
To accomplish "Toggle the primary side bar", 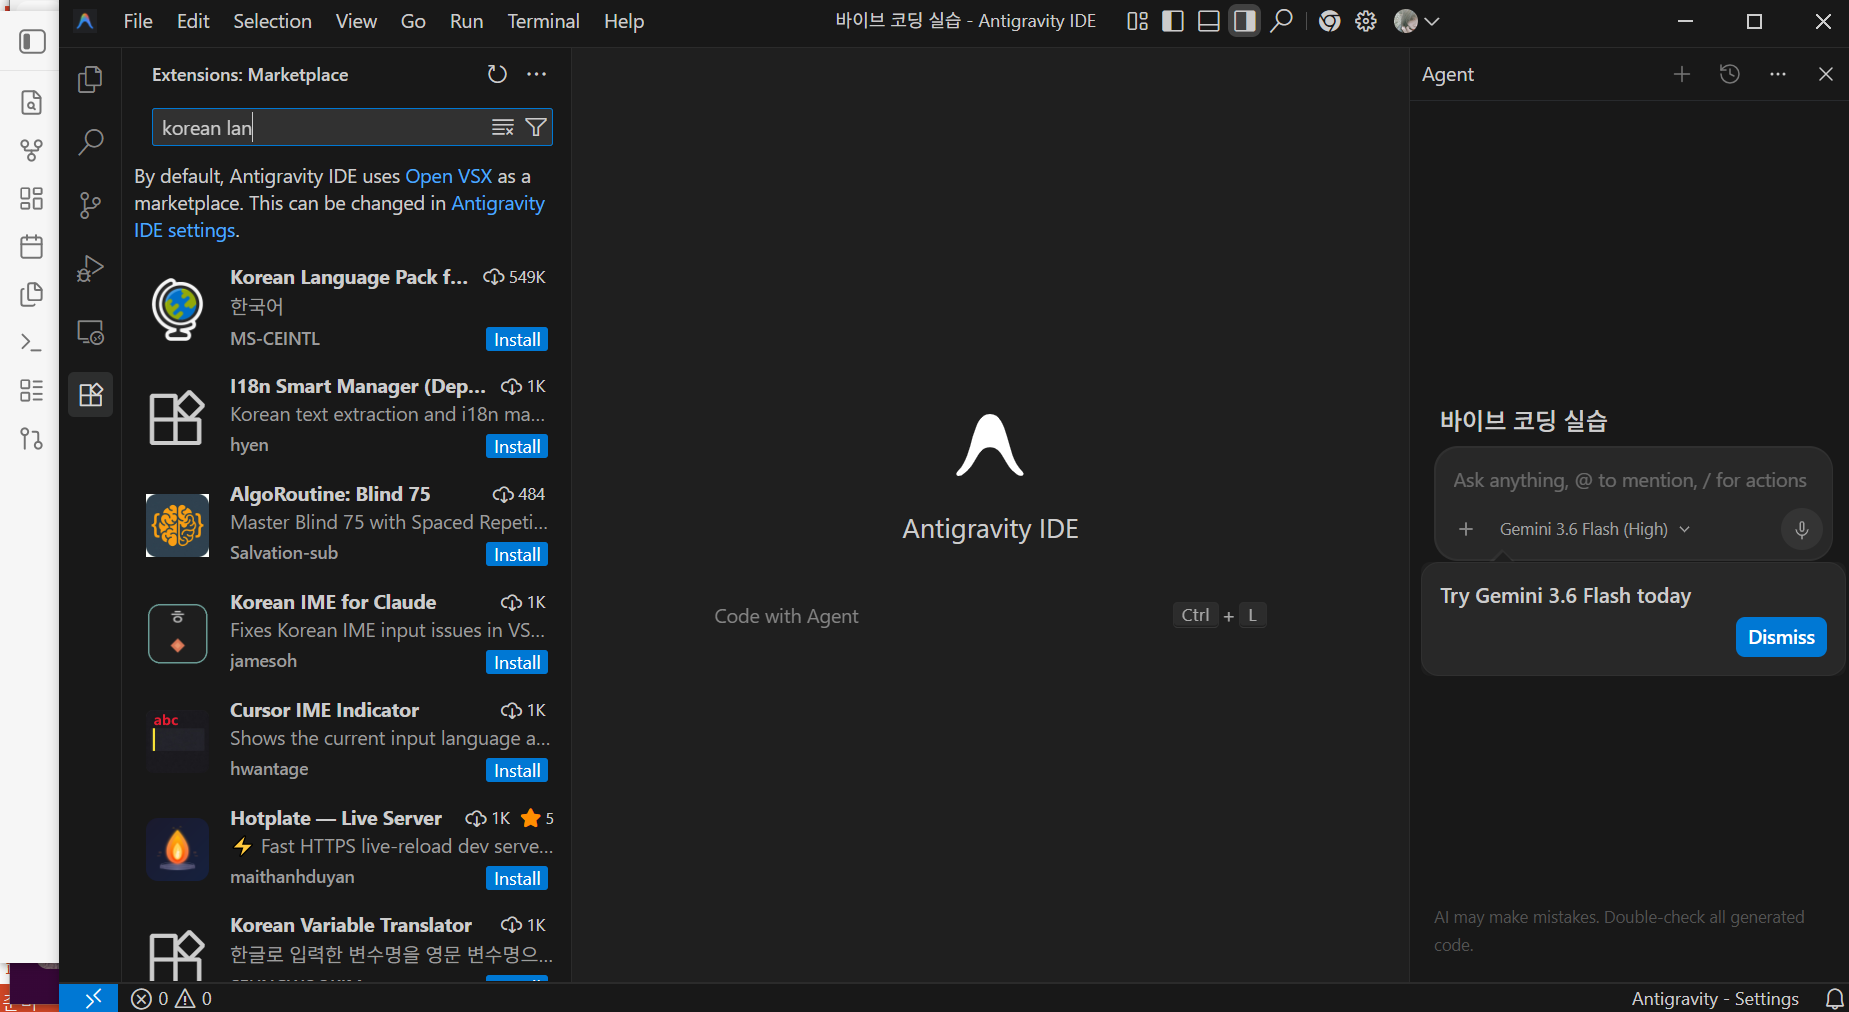I will 1173,21.
